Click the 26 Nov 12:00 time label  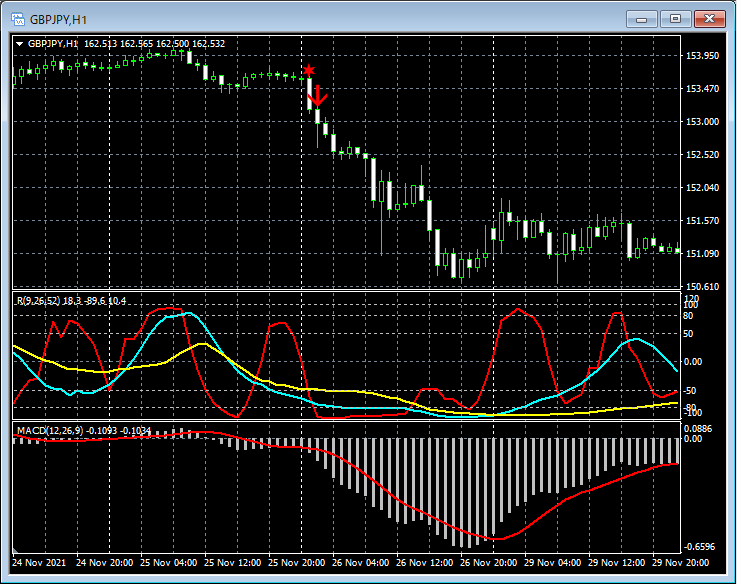pos(425,564)
